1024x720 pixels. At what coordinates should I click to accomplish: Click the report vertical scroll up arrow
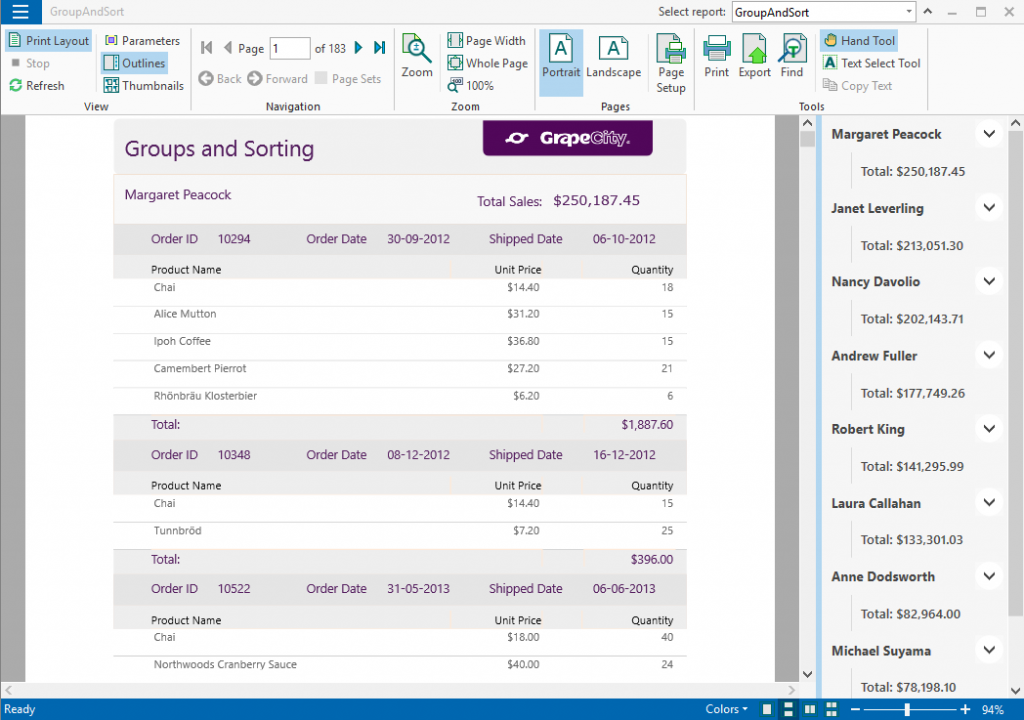tap(807, 123)
